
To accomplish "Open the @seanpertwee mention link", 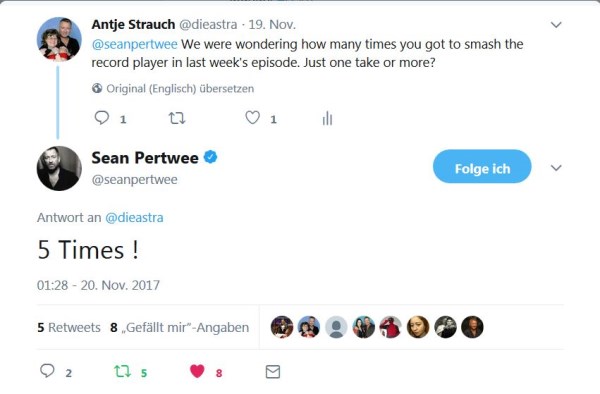I will 135,44.
